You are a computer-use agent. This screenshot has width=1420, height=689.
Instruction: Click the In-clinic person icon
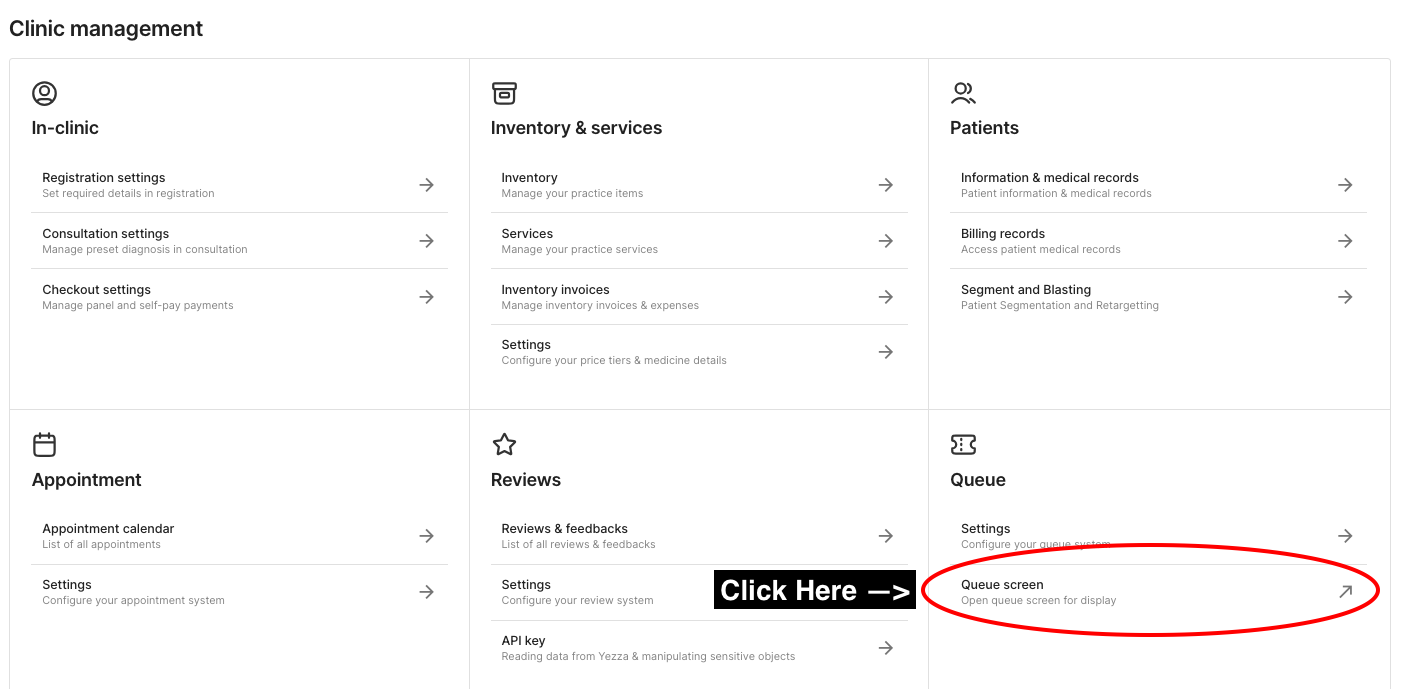[44, 94]
